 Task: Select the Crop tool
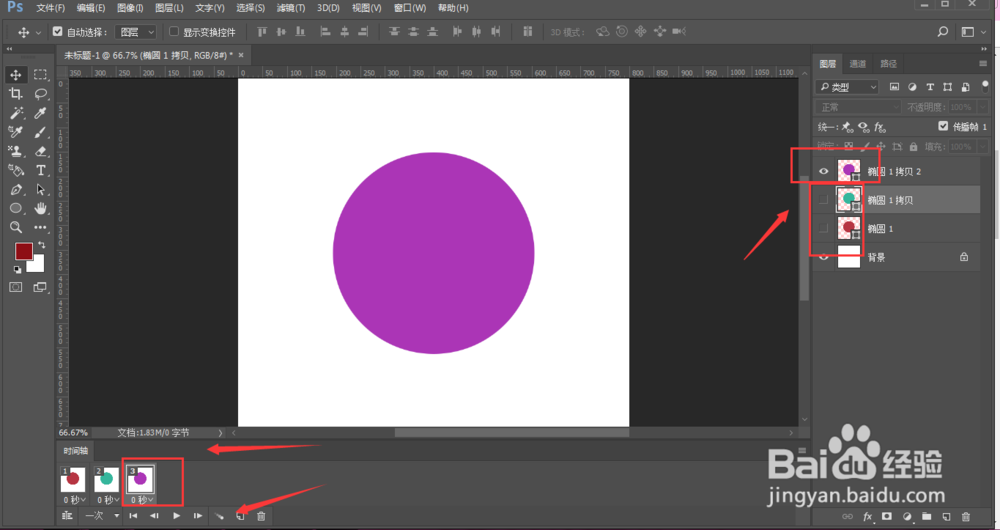coord(16,94)
